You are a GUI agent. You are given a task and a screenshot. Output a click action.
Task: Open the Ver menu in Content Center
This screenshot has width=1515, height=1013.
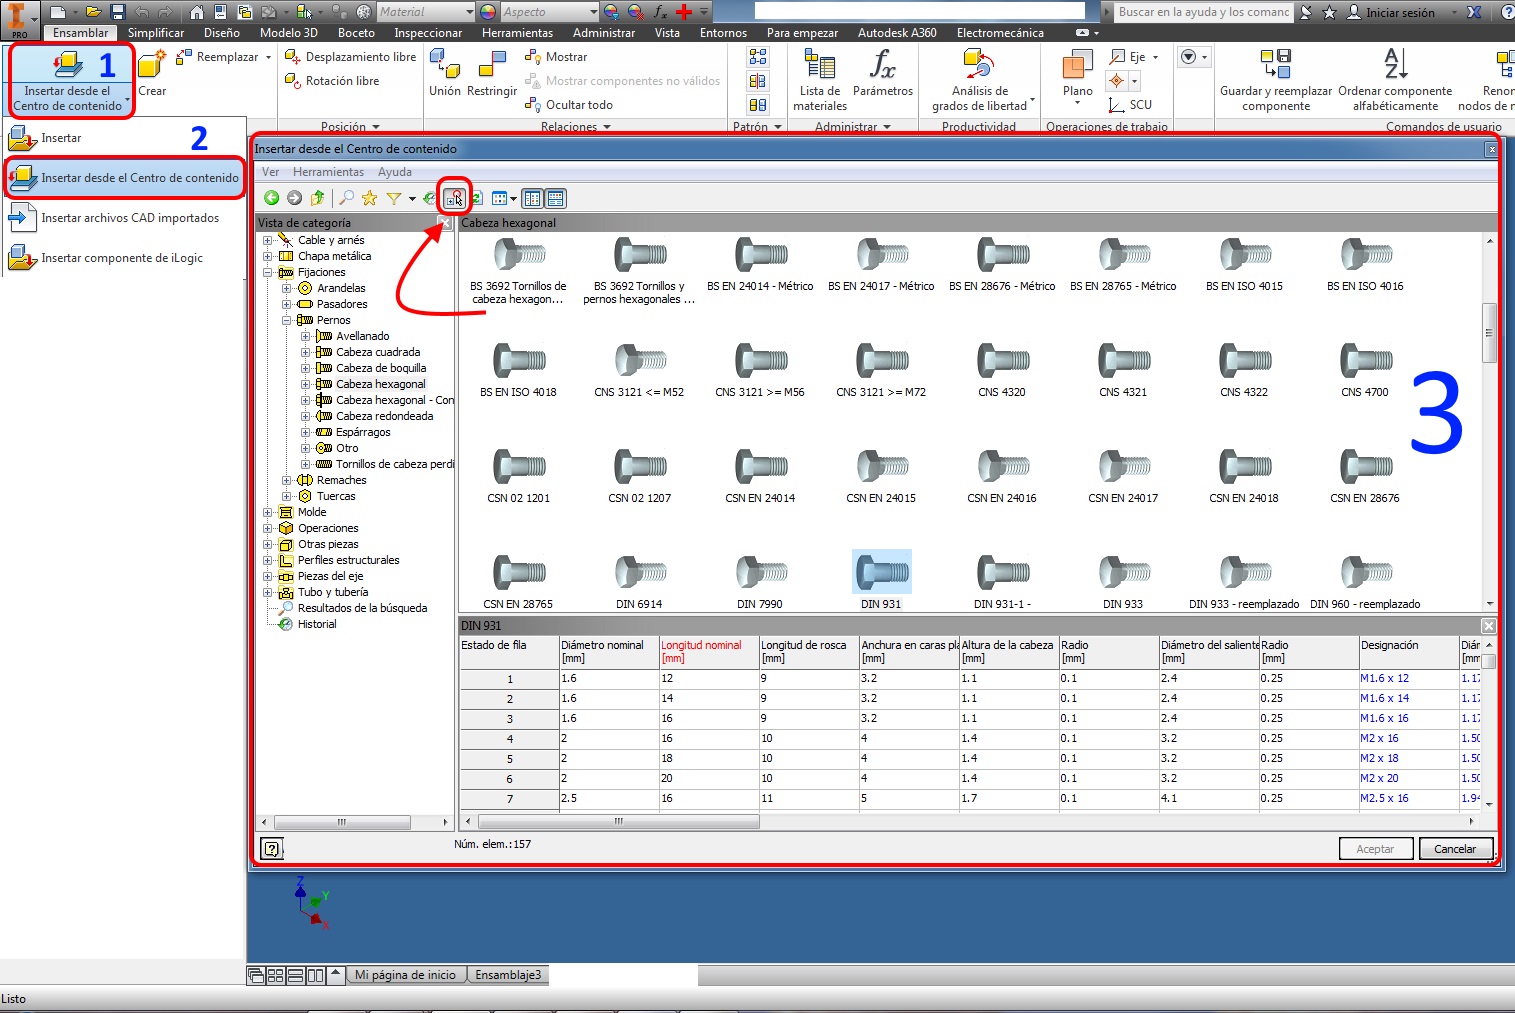270,172
